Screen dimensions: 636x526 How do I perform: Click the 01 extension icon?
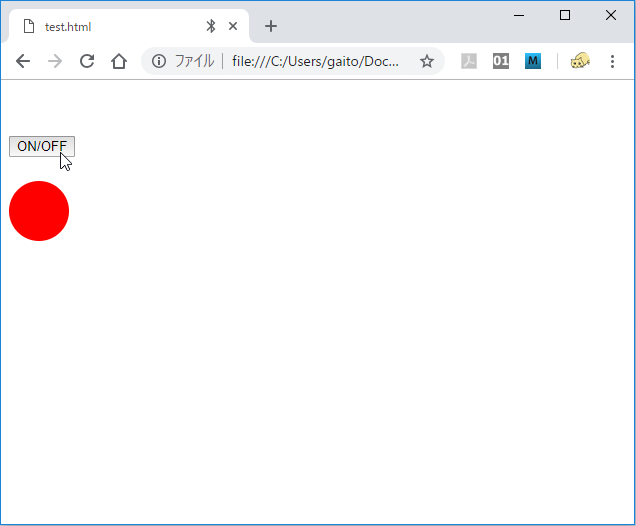[x=501, y=61]
